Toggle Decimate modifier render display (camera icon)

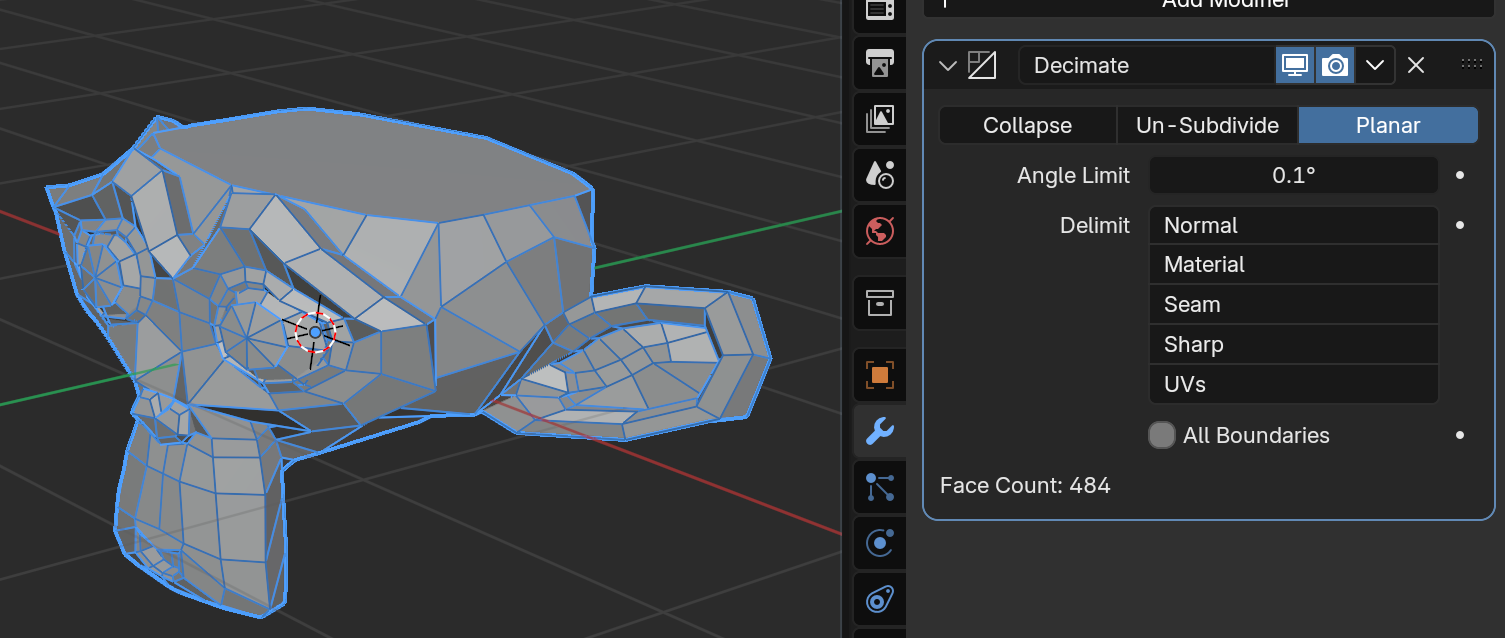(1334, 65)
